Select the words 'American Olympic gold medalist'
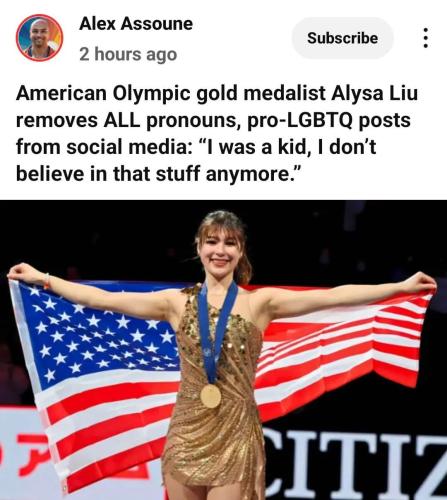This screenshot has height=500, width=447. (170, 94)
